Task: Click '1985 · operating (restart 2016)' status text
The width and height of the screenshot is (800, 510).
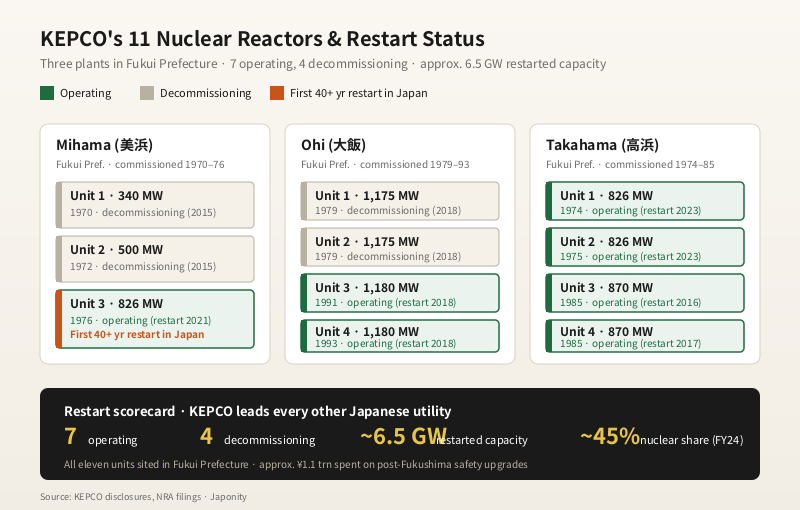Action: 631,302
